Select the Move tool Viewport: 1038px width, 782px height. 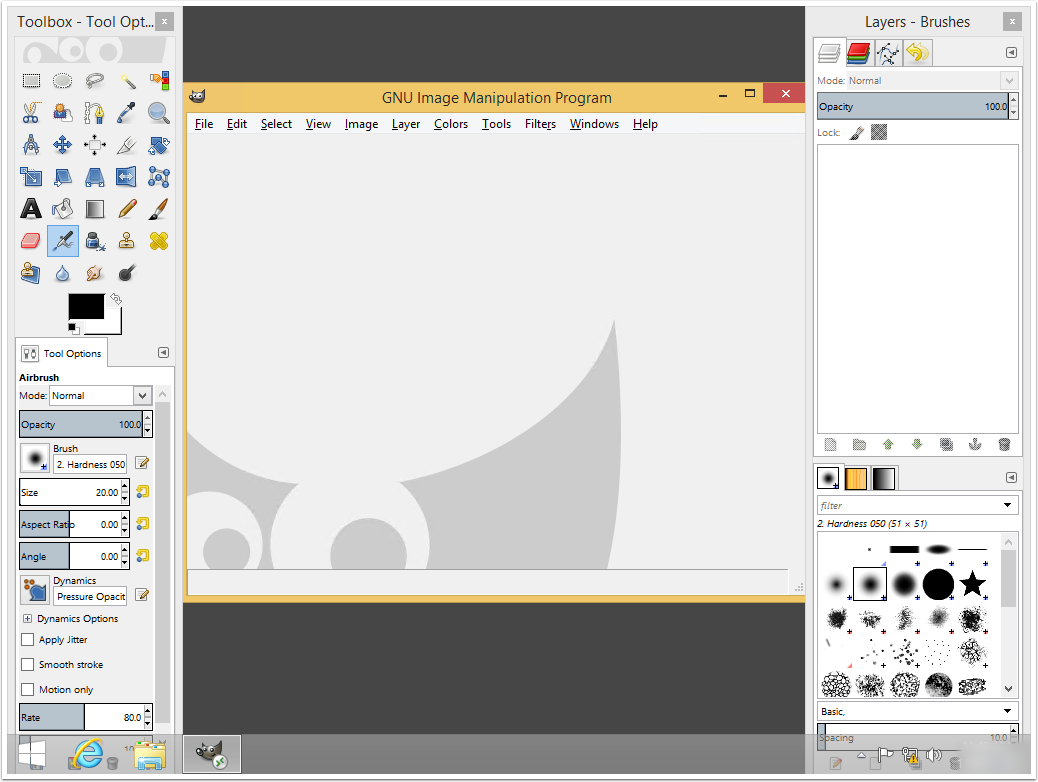(x=63, y=144)
